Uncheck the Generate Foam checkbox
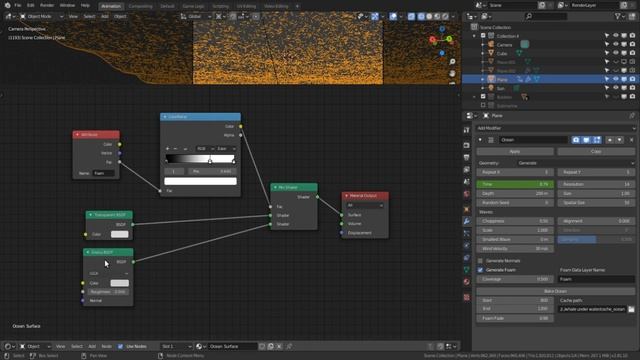The image size is (640, 360). 480,270
